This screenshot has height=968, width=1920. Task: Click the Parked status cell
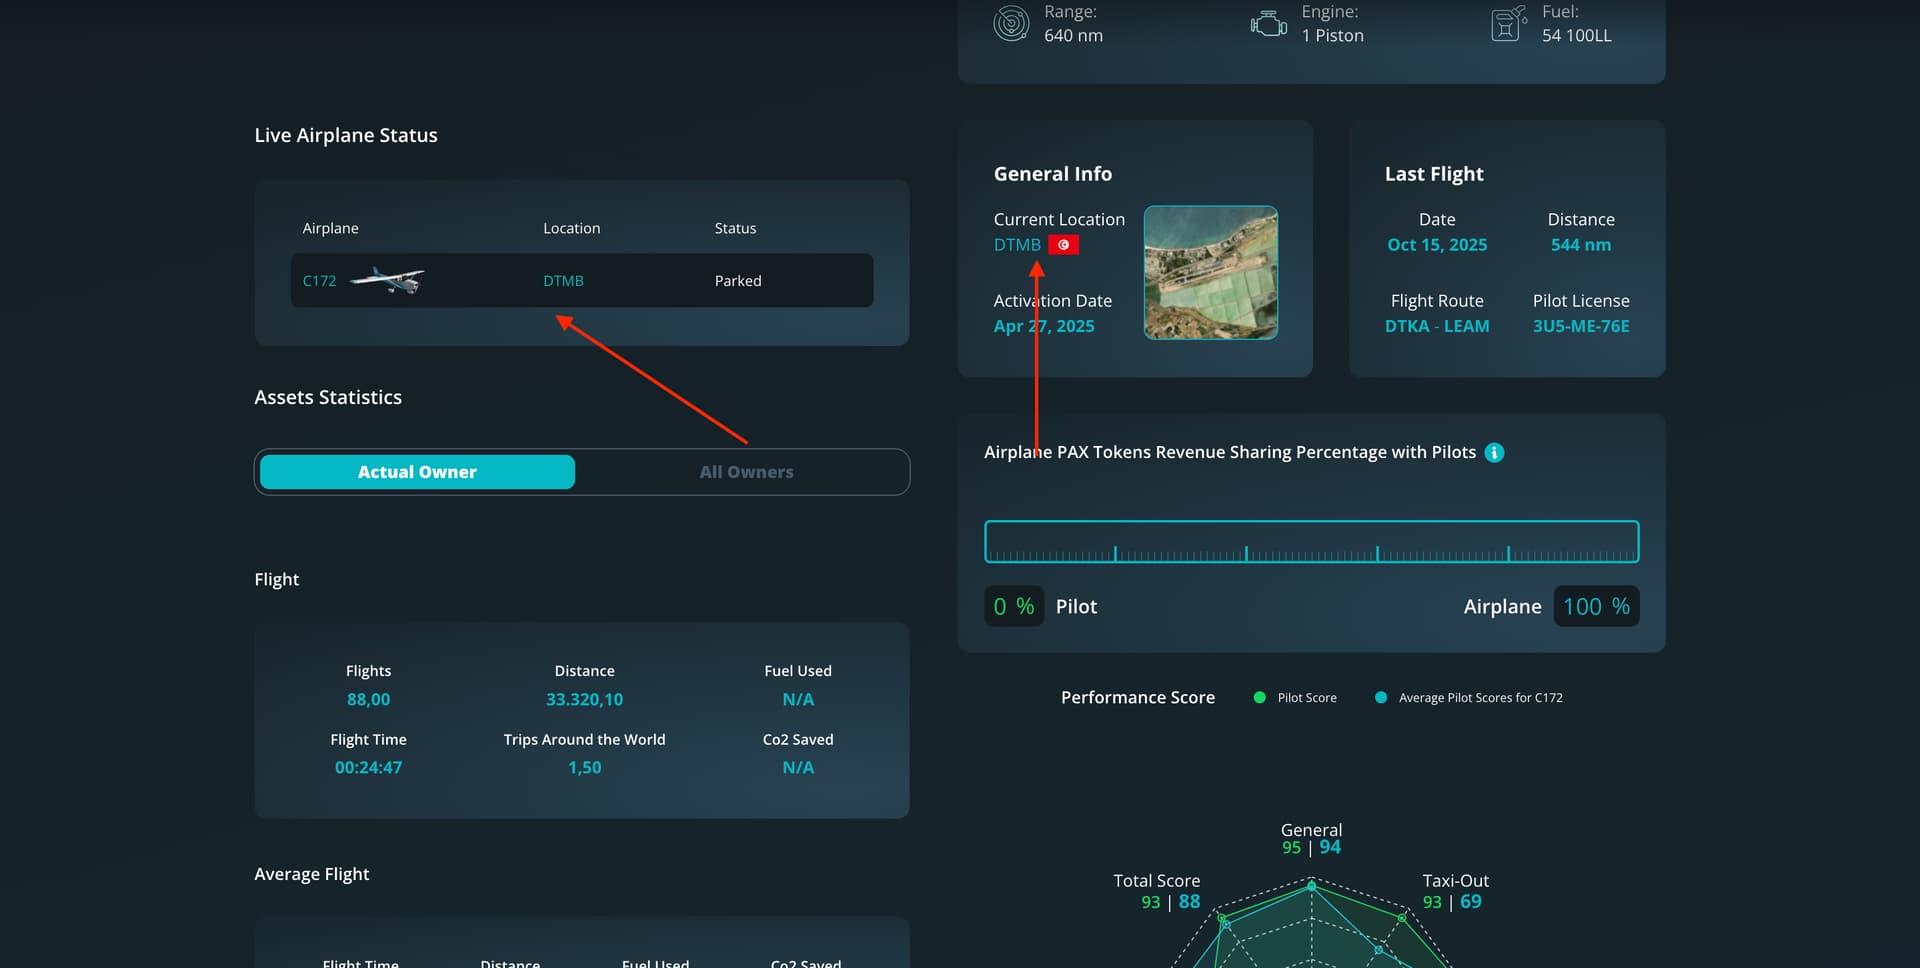[737, 281]
